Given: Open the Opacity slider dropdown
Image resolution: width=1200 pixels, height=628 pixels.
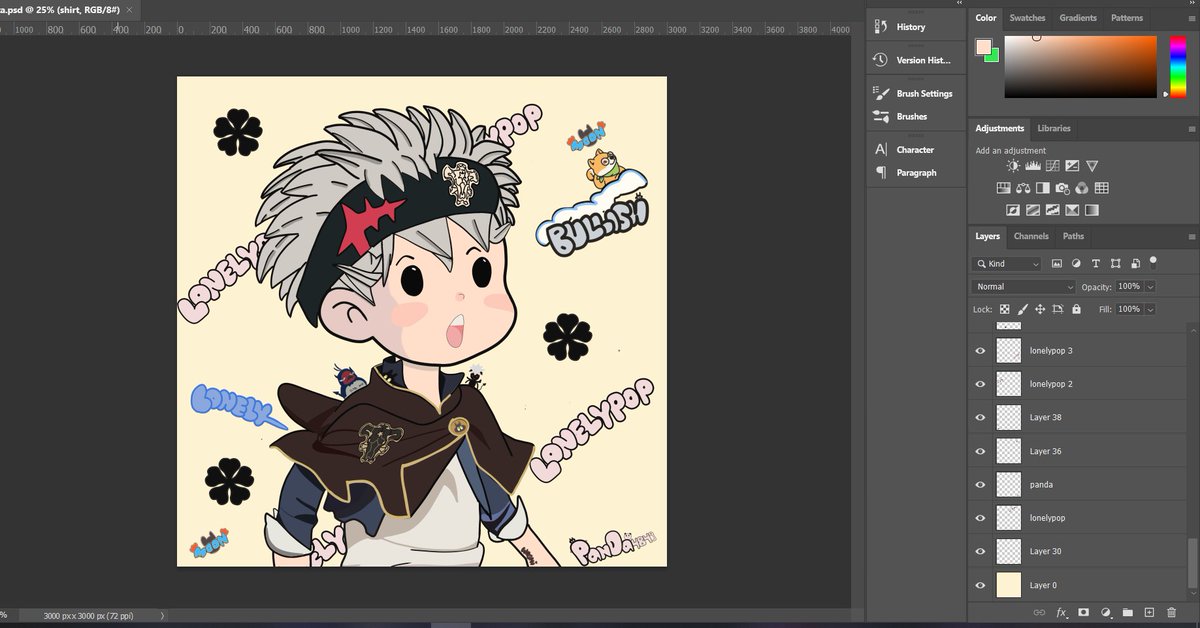Looking at the screenshot, I should (x=1150, y=287).
